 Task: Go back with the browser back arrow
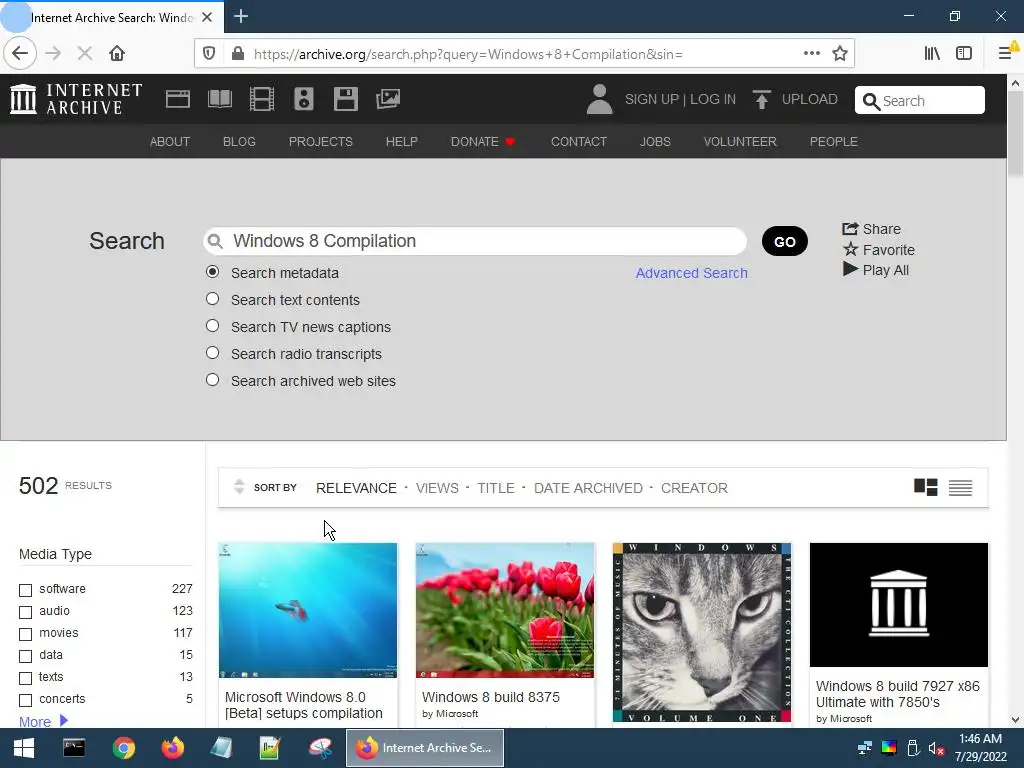20,54
